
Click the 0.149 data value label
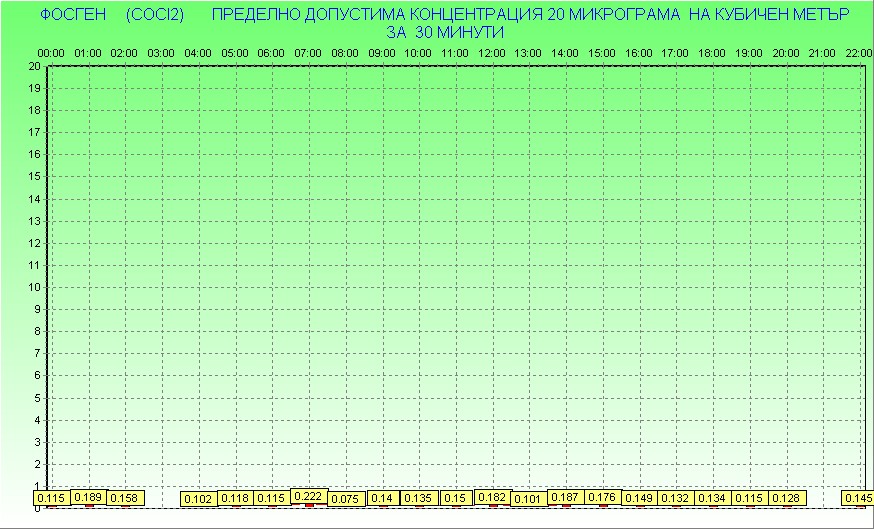(x=638, y=498)
